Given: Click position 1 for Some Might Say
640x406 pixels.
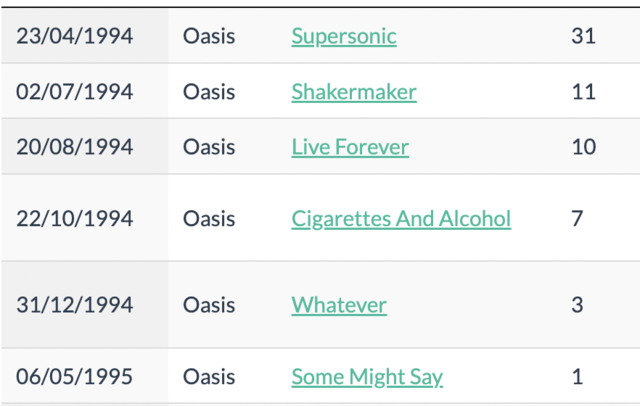Looking at the screenshot, I should coord(577,377).
